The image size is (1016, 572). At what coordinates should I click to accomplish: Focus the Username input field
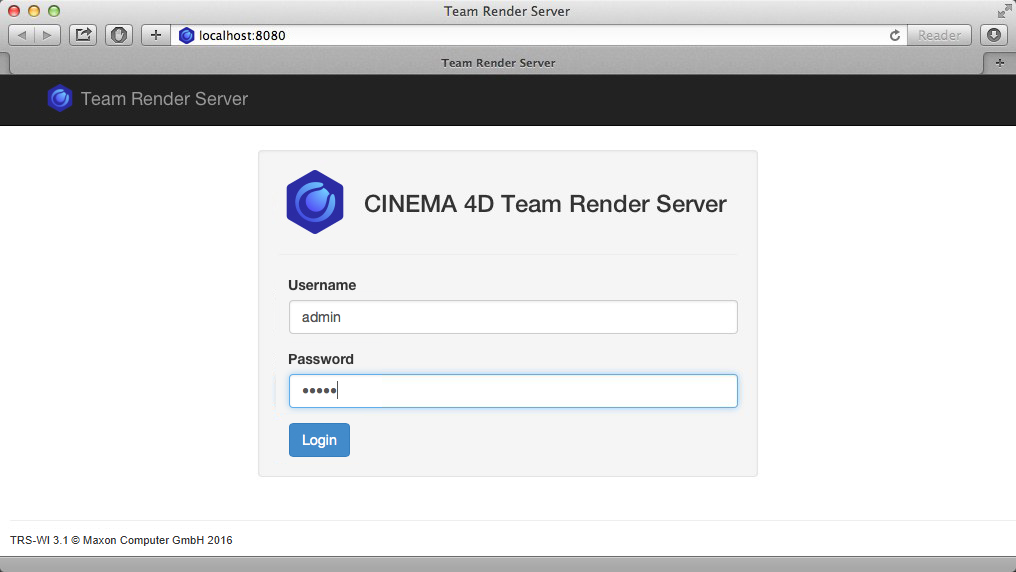512,317
